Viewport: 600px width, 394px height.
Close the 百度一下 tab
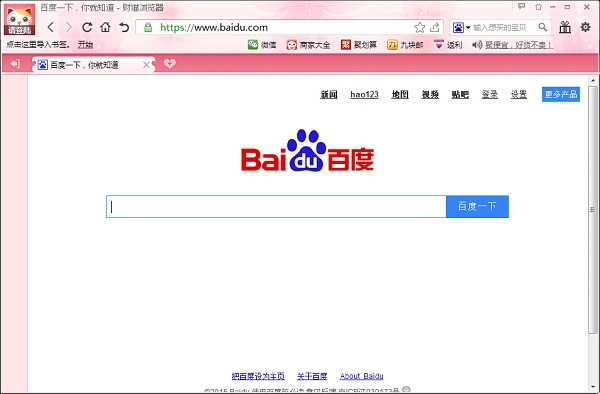pos(146,65)
